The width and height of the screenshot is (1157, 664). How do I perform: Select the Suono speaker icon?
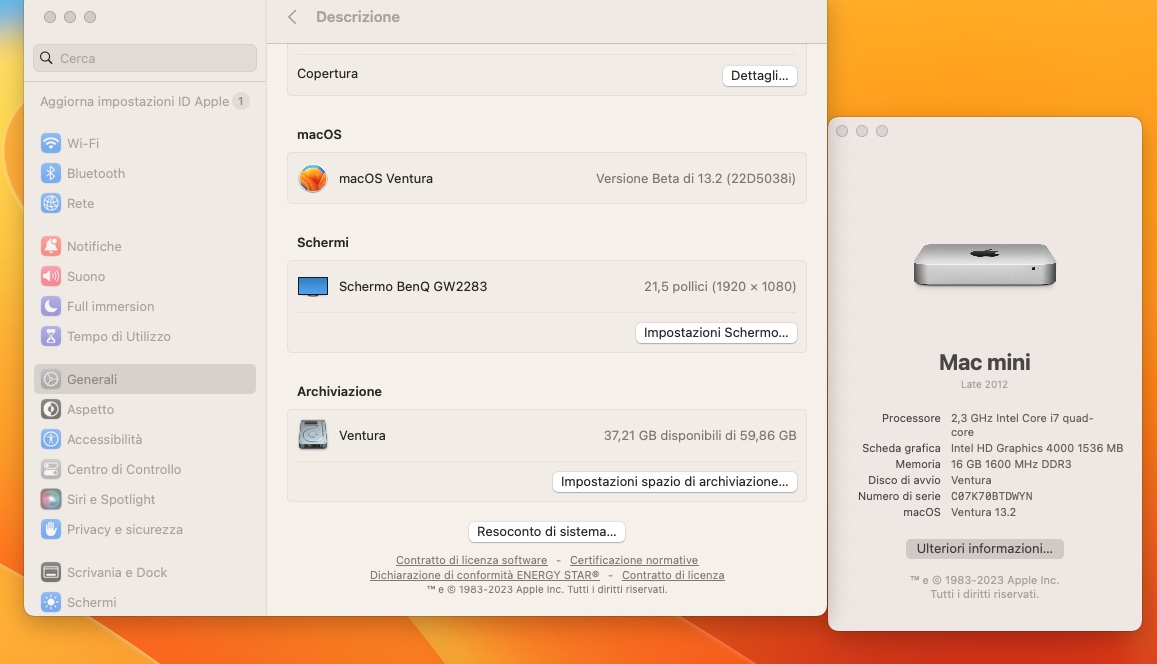pyautogui.click(x=51, y=277)
